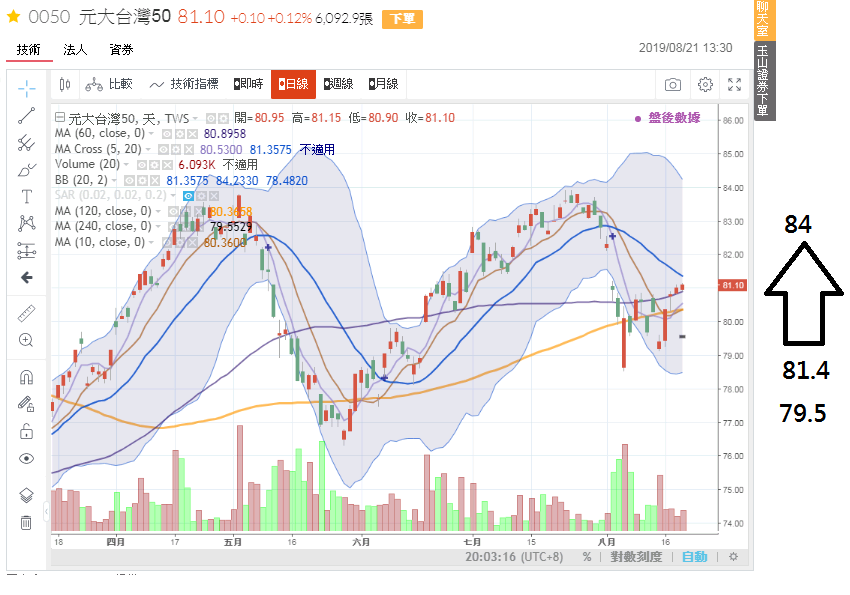Open the 技術 tab
The image size is (850, 595).
[29, 50]
